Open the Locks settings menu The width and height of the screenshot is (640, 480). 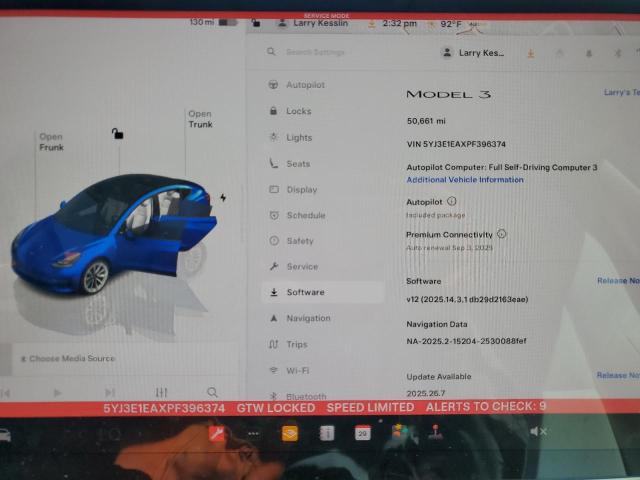(291, 111)
